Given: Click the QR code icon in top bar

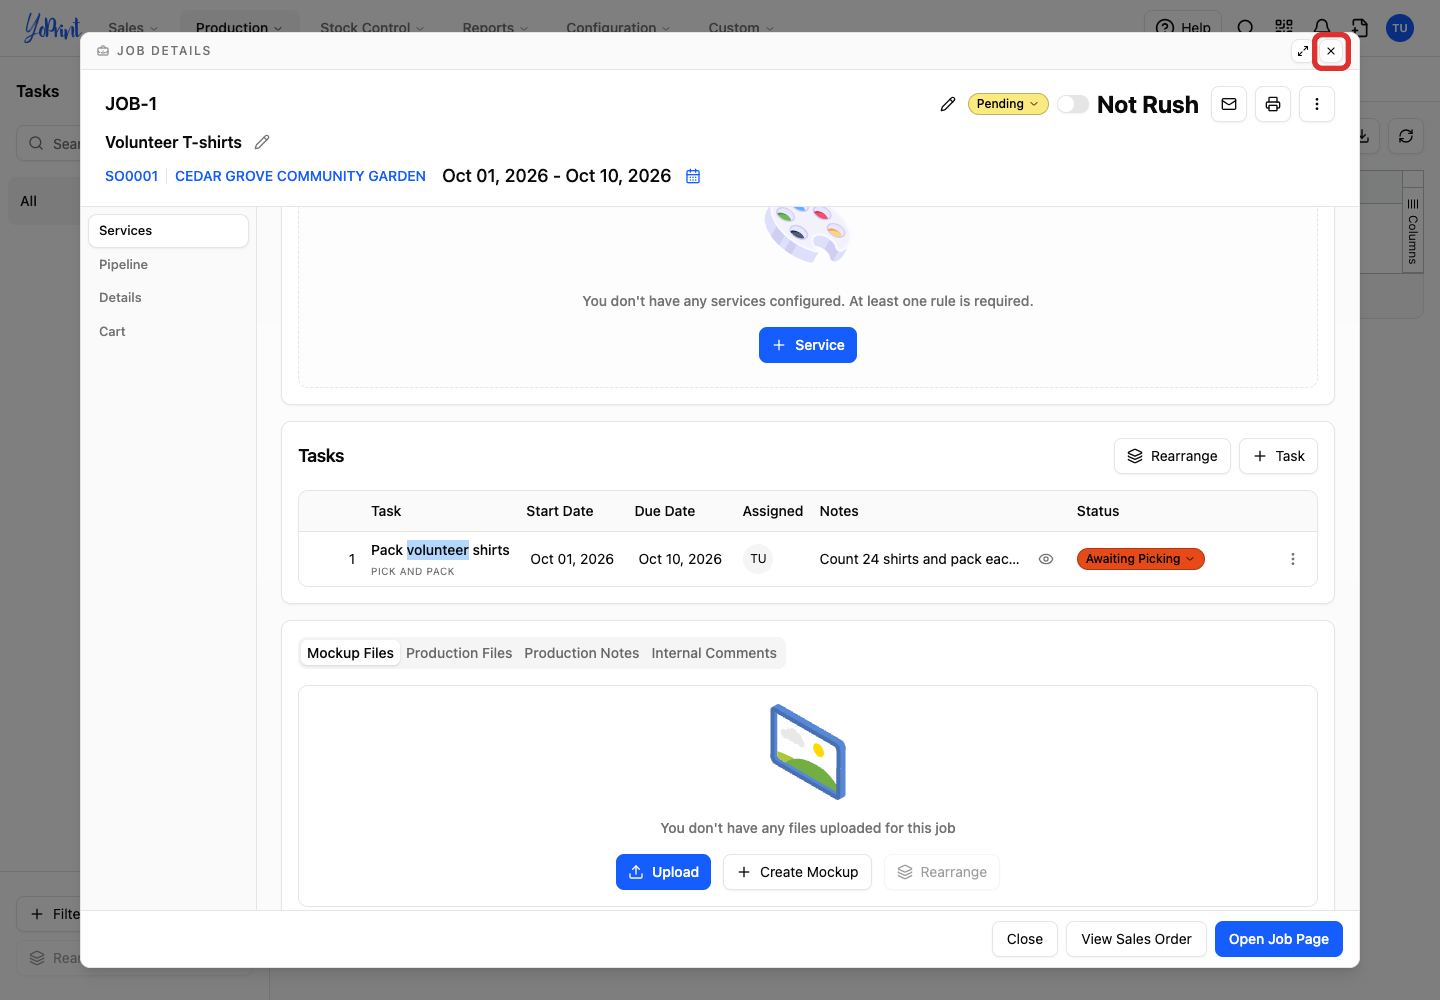Looking at the screenshot, I should [x=1284, y=27].
